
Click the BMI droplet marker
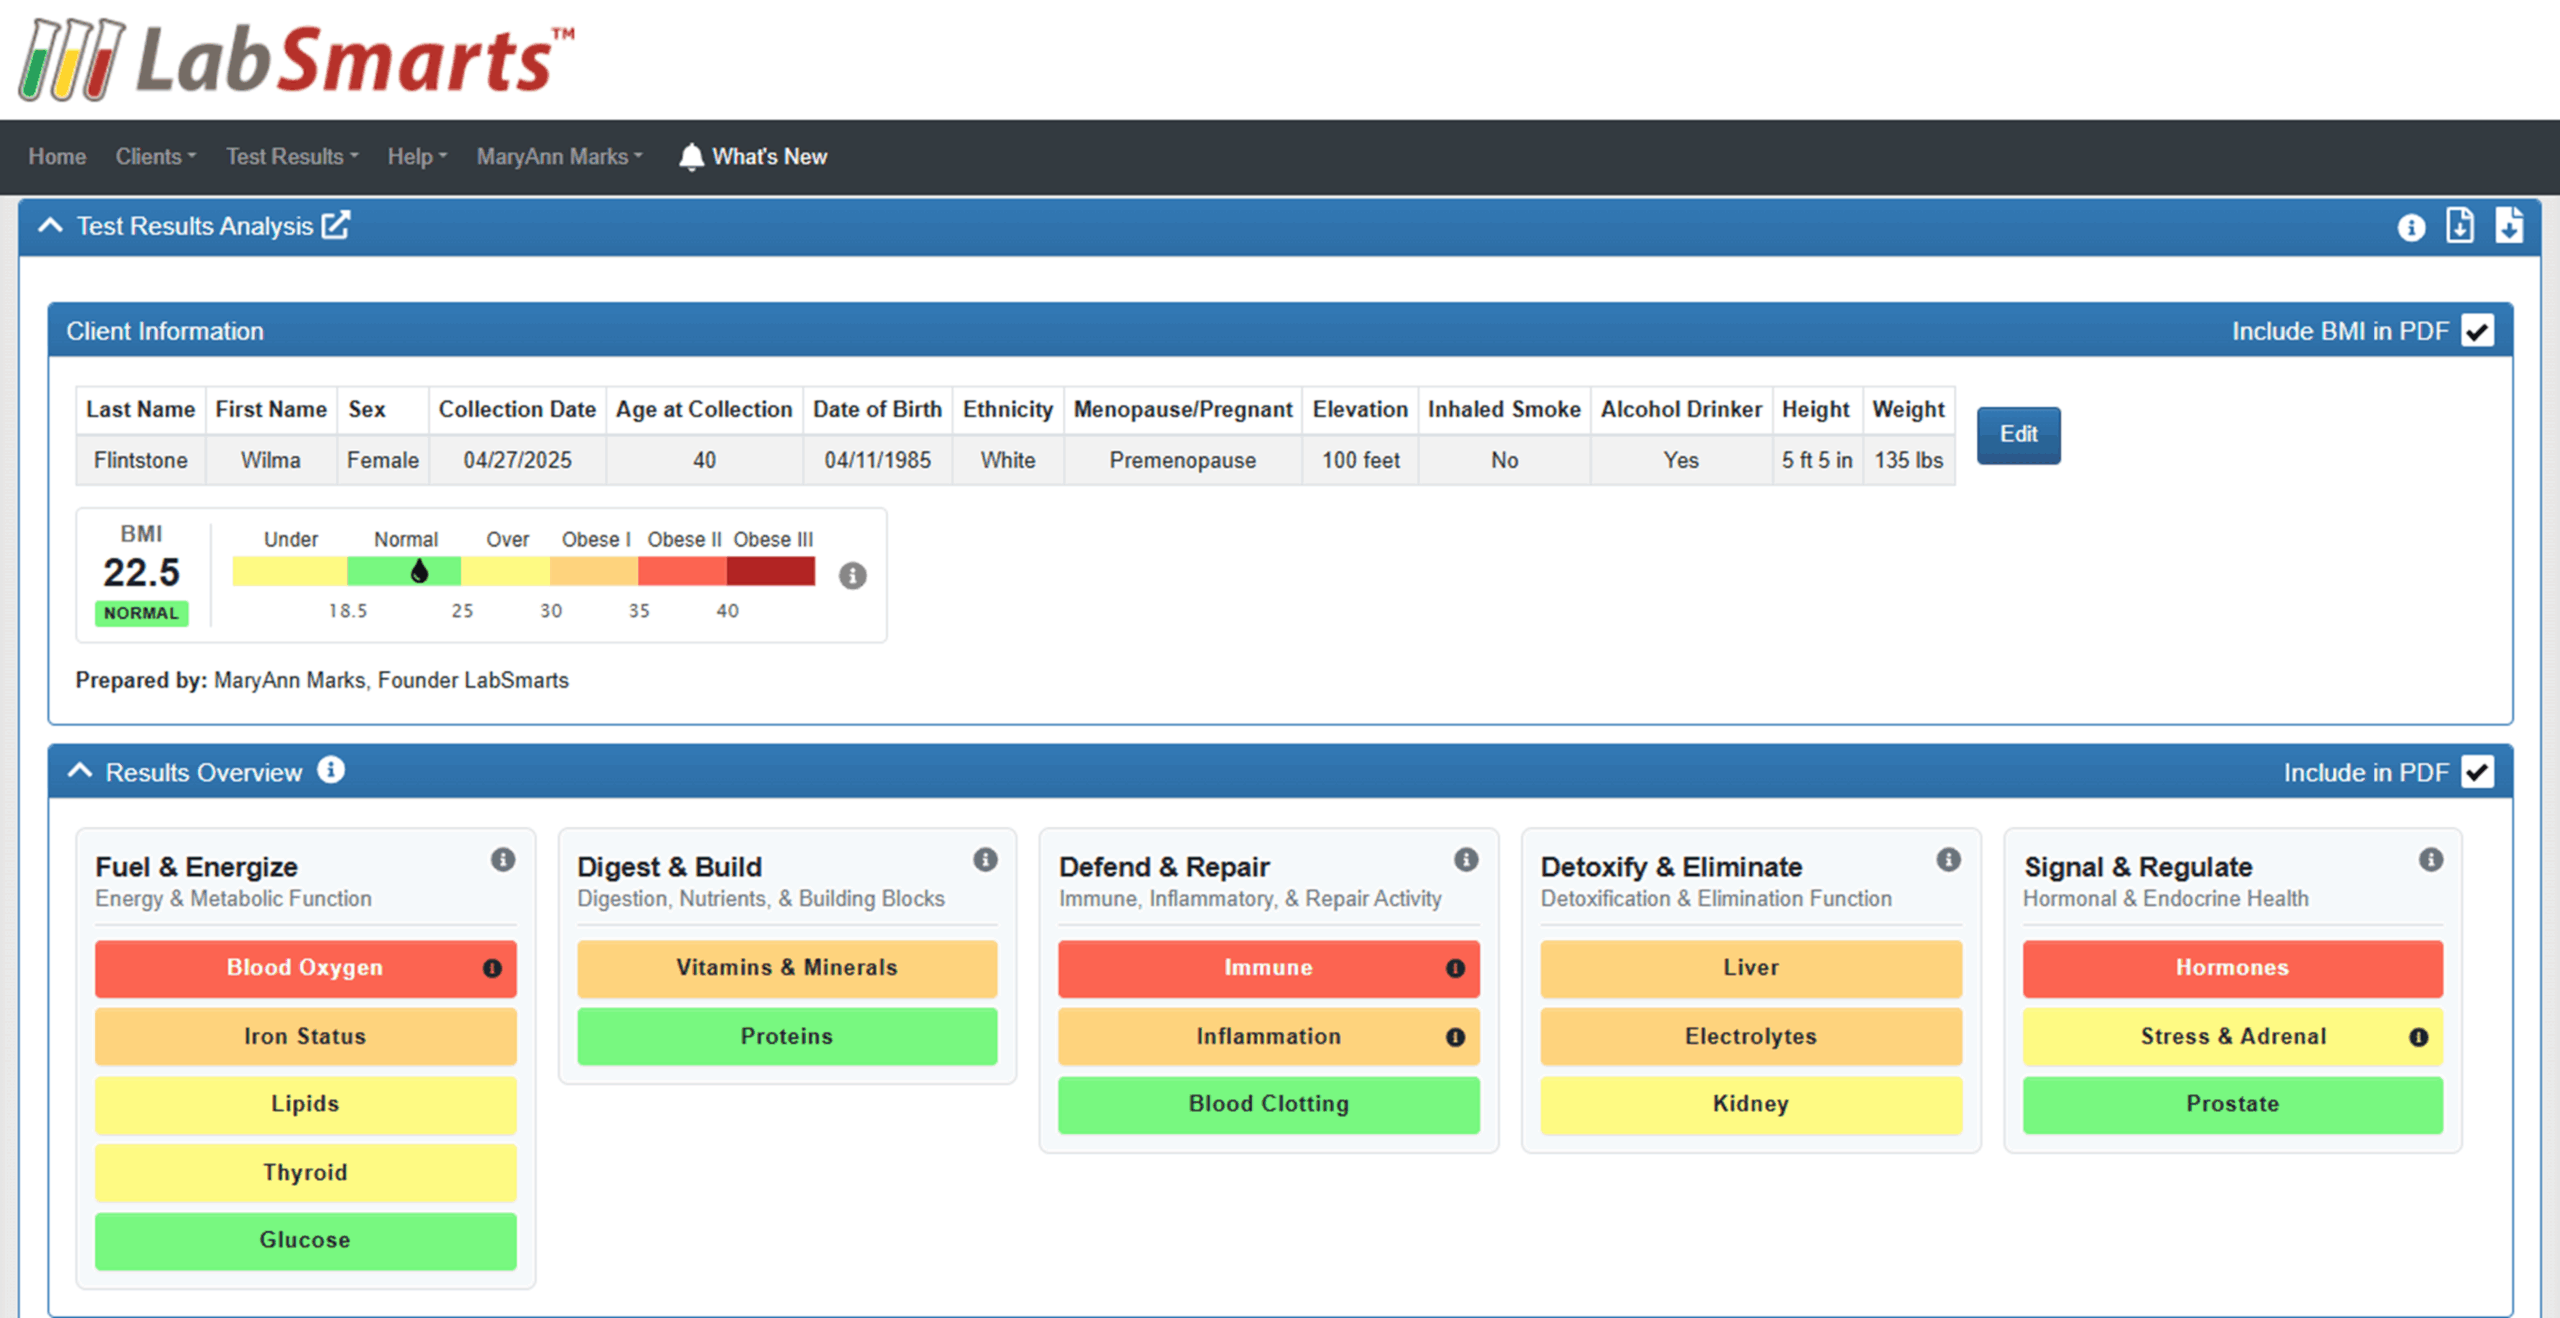[419, 571]
